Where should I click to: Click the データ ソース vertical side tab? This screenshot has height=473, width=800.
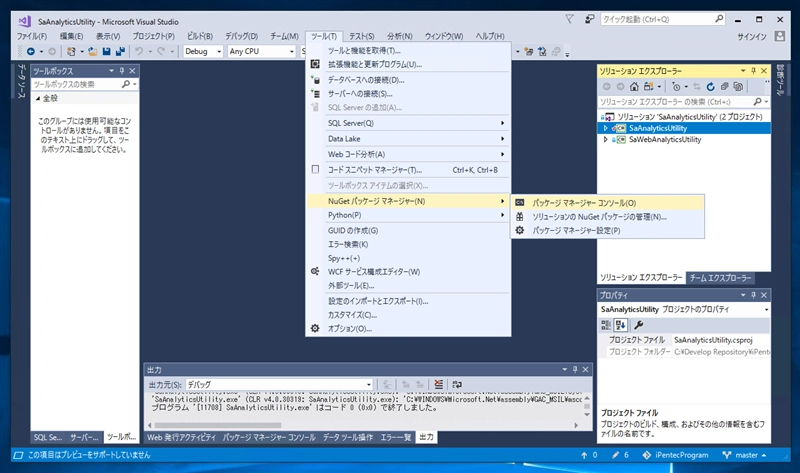coord(21,82)
